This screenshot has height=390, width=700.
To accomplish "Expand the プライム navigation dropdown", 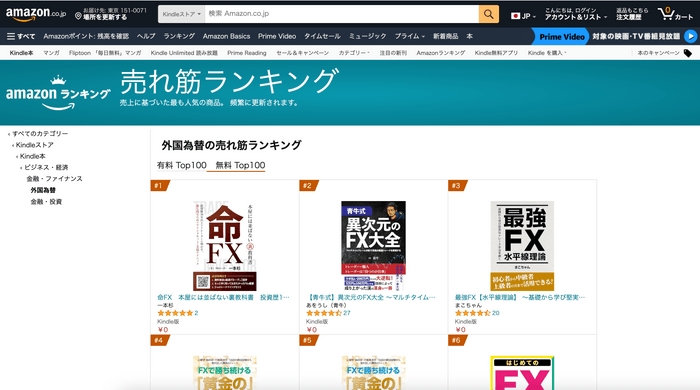I will [x=409, y=36].
